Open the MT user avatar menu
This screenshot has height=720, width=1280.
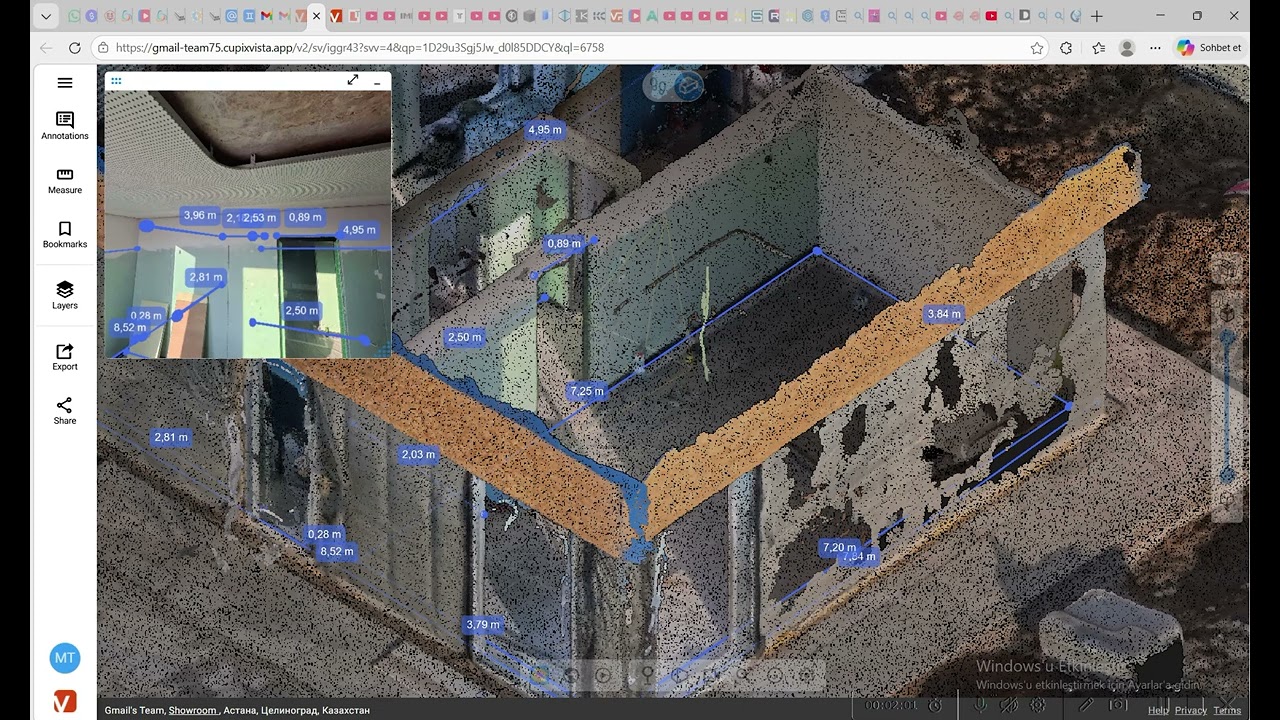pyautogui.click(x=65, y=658)
